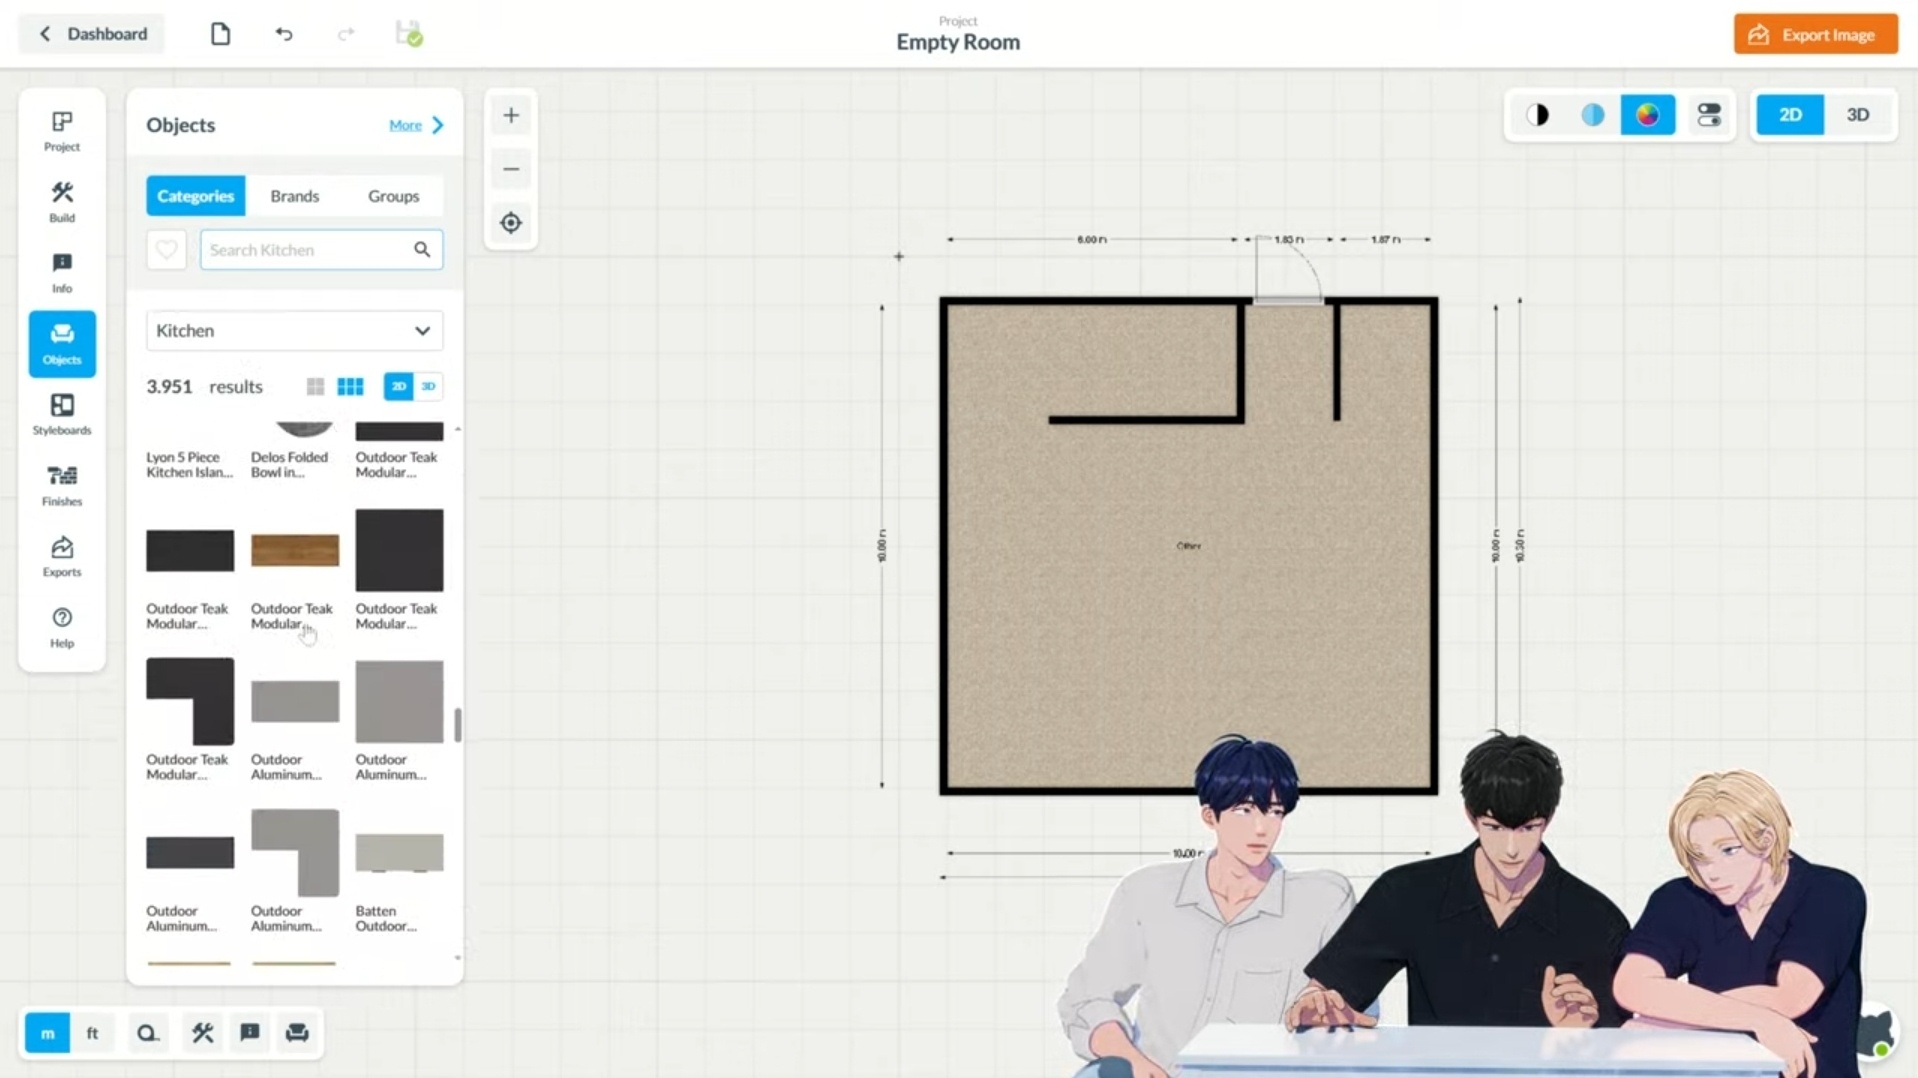Screen dimensions: 1918x1078
Task: Toggle favorites heart filter
Action: (x=167, y=250)
